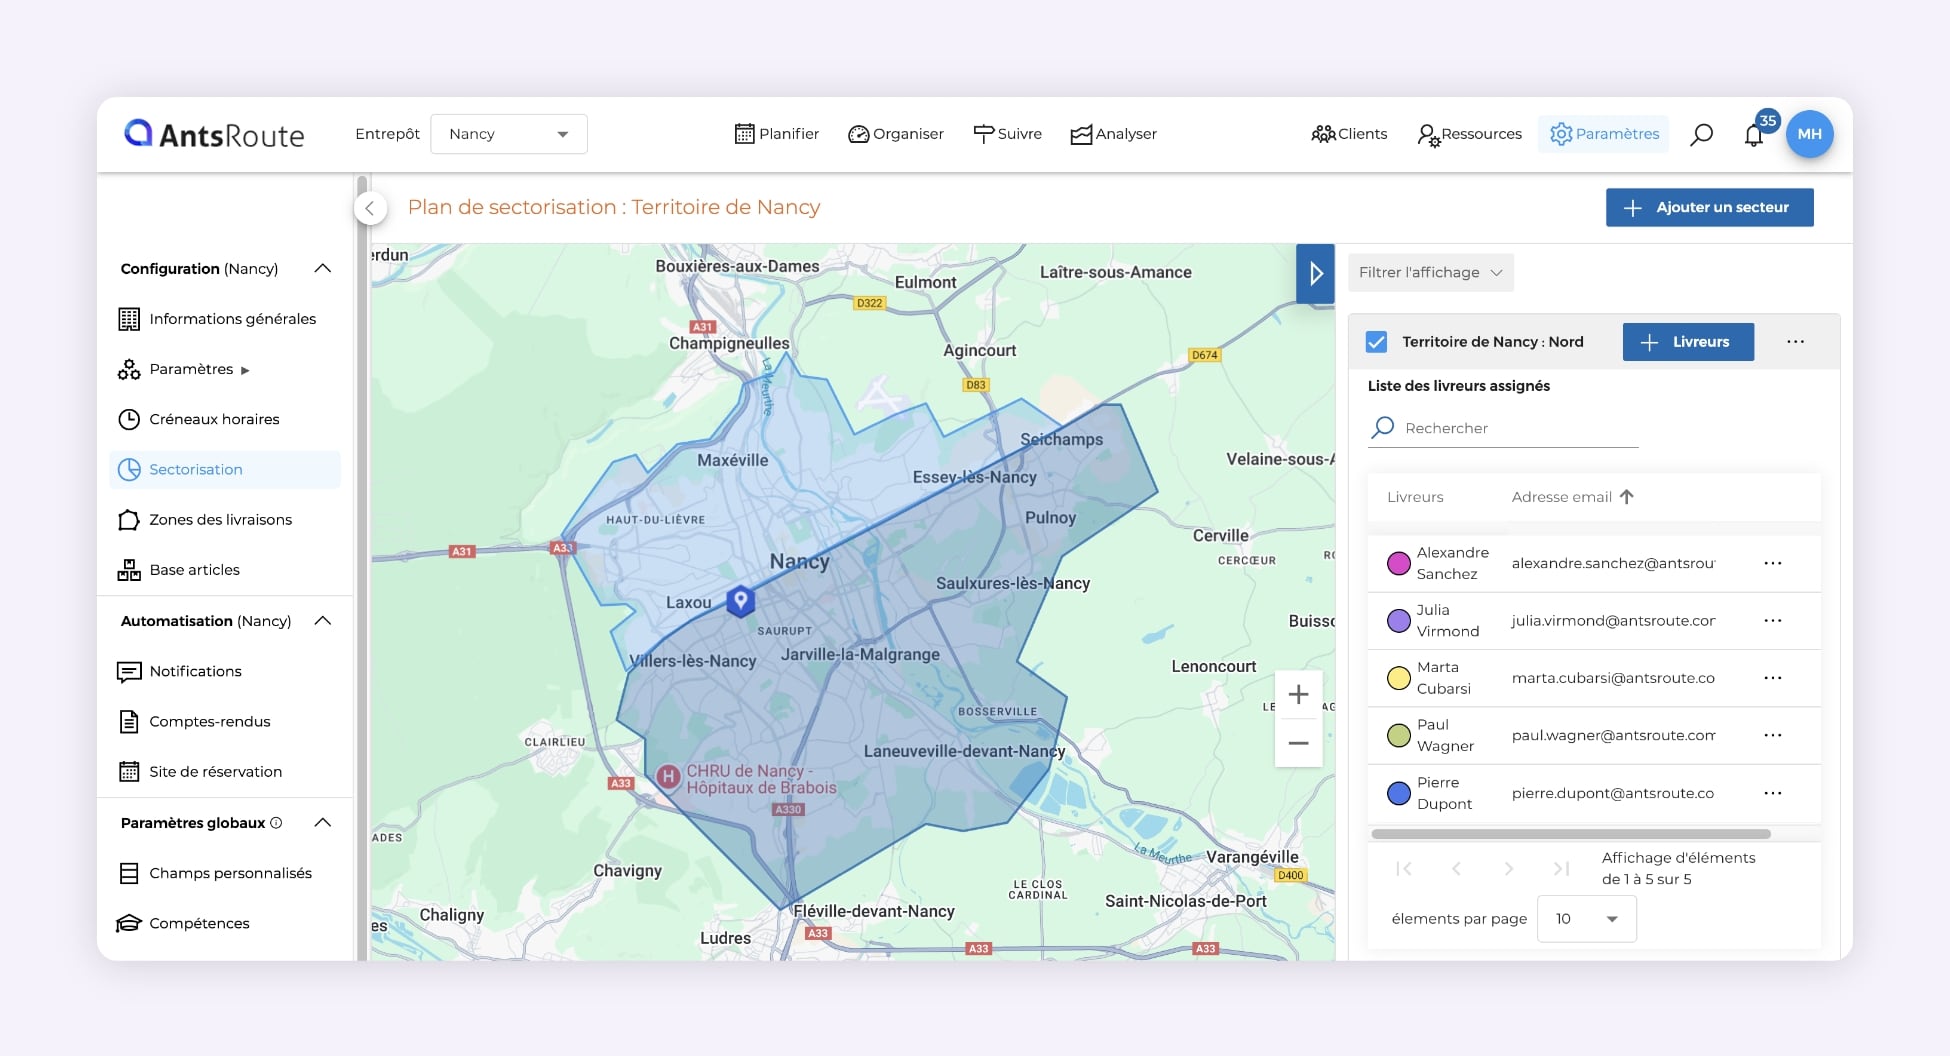
Task: Open the Notifications settings
Action: tap(195, 671)
